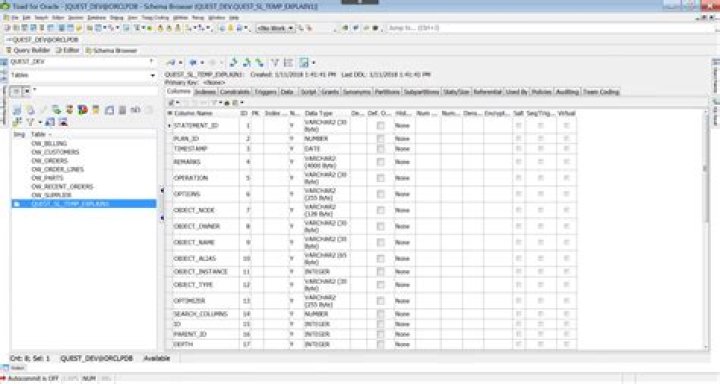The height and width of the screenshot is (384, 720).
Task: Open the Stats/Size tab
Action: [x=456, y=92]
